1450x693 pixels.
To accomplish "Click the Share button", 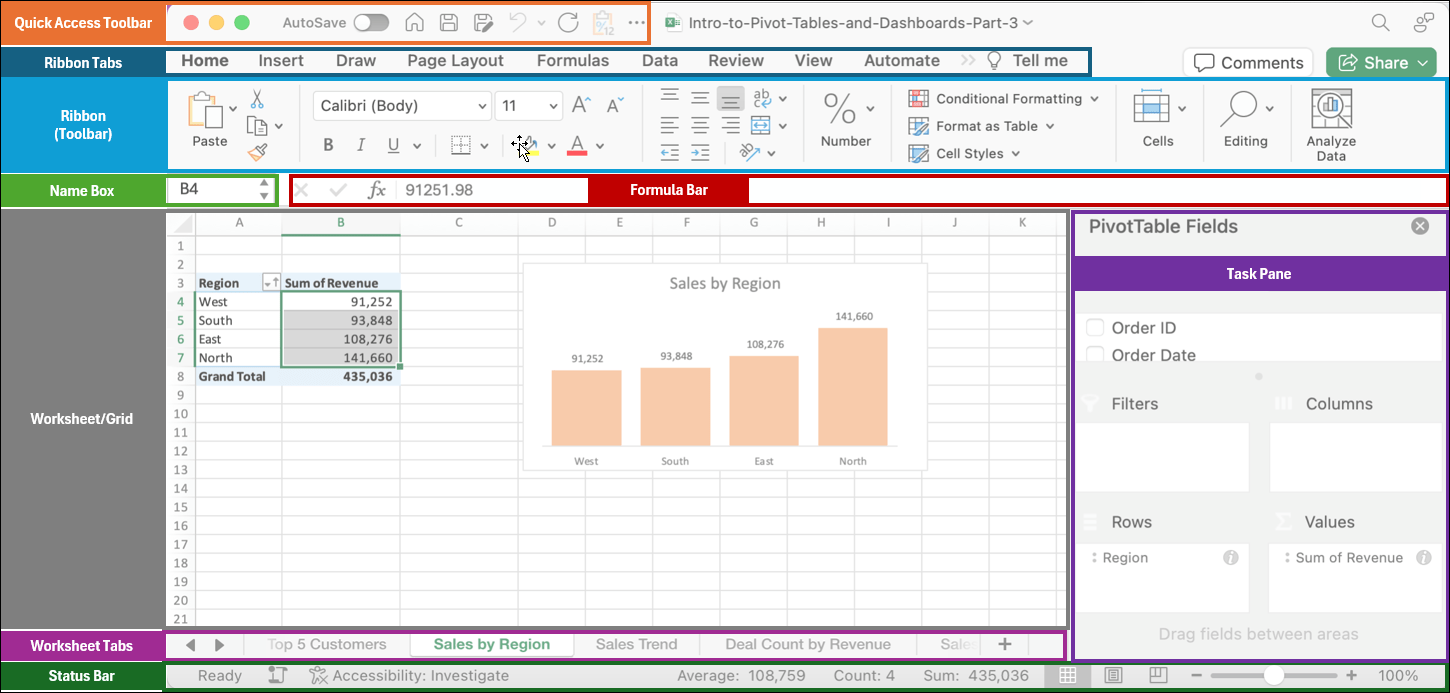I will [1380, 62].
